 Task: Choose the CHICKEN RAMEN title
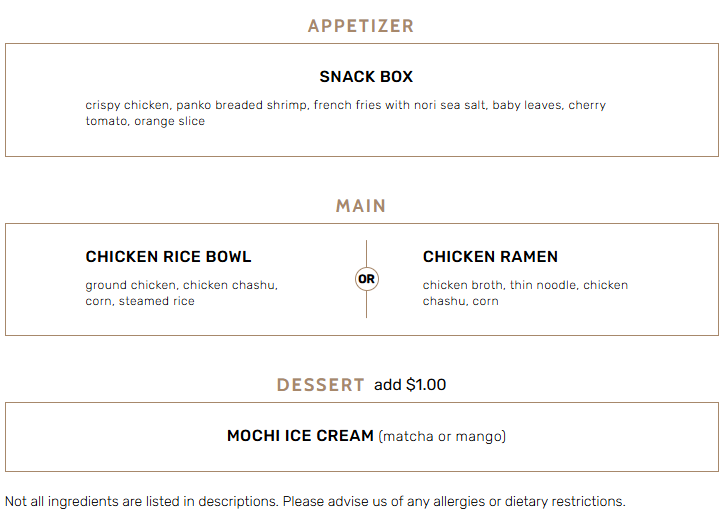pos(490,257)
